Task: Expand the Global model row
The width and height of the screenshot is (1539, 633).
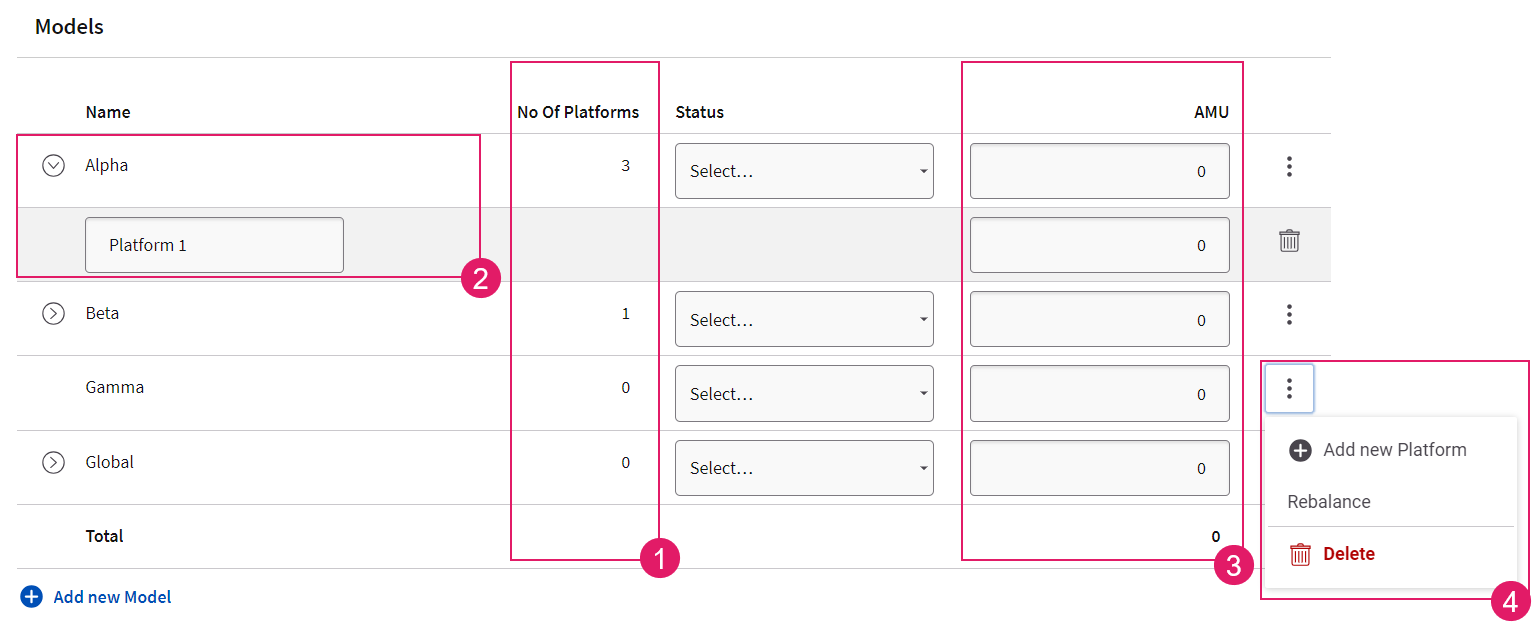Action: 53,463
